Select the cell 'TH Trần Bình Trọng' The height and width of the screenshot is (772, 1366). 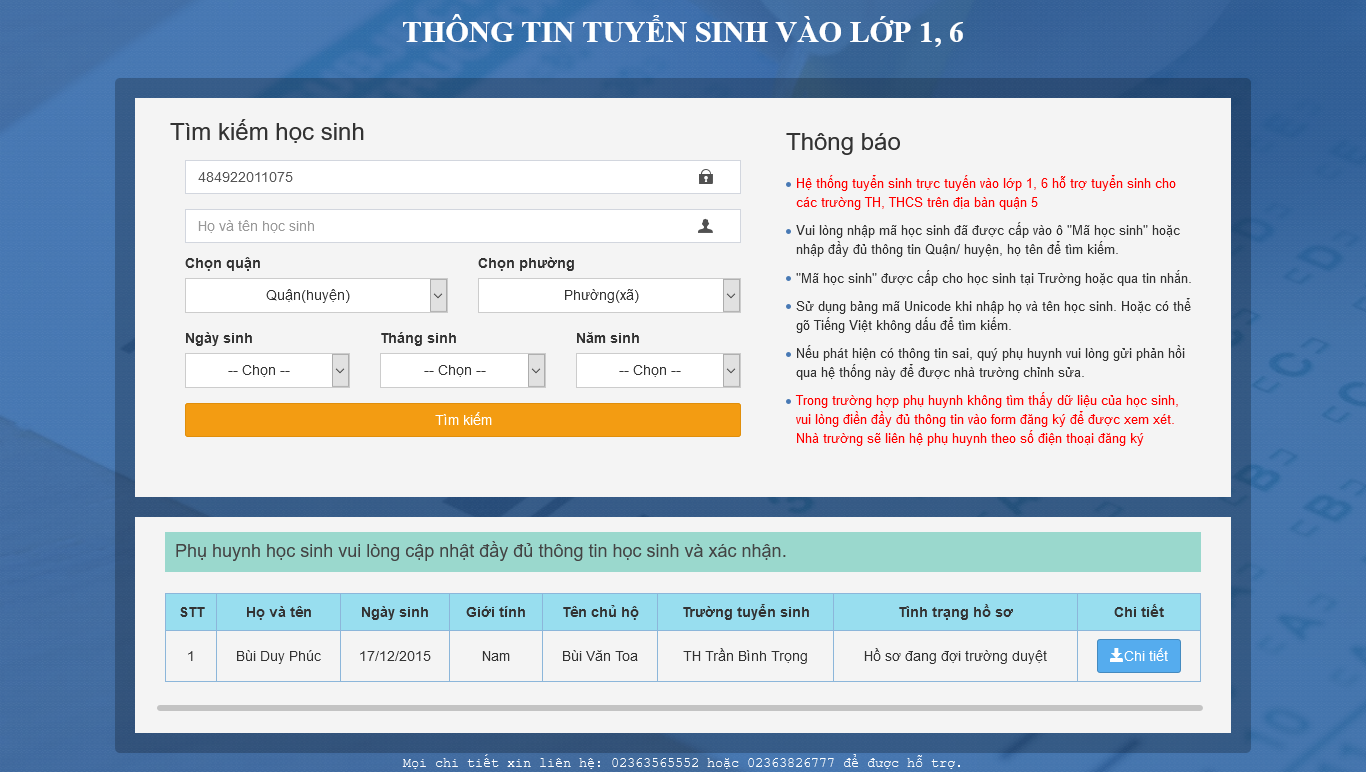(746, 656)
